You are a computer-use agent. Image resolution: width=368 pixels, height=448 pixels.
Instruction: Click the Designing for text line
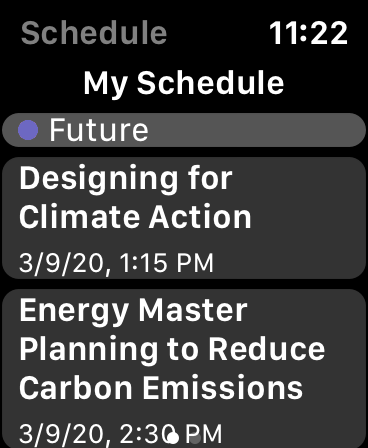pos(126,179)
